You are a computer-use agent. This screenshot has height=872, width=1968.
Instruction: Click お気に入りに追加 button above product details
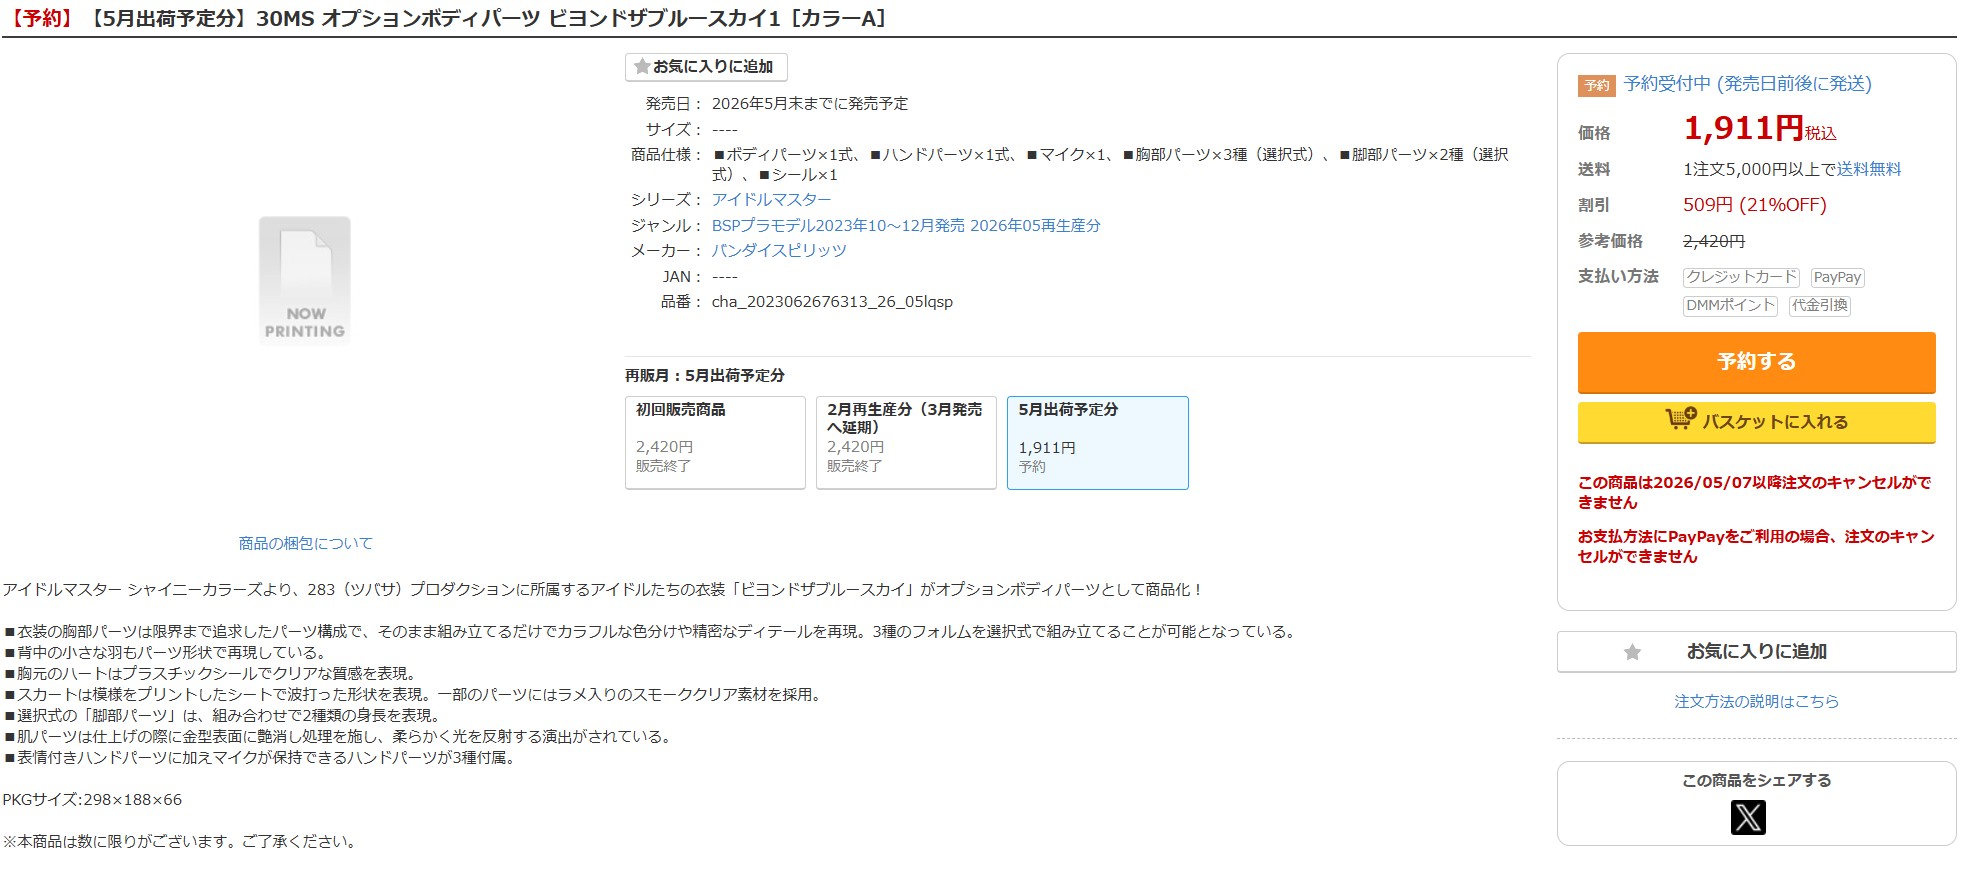(706, 67)
